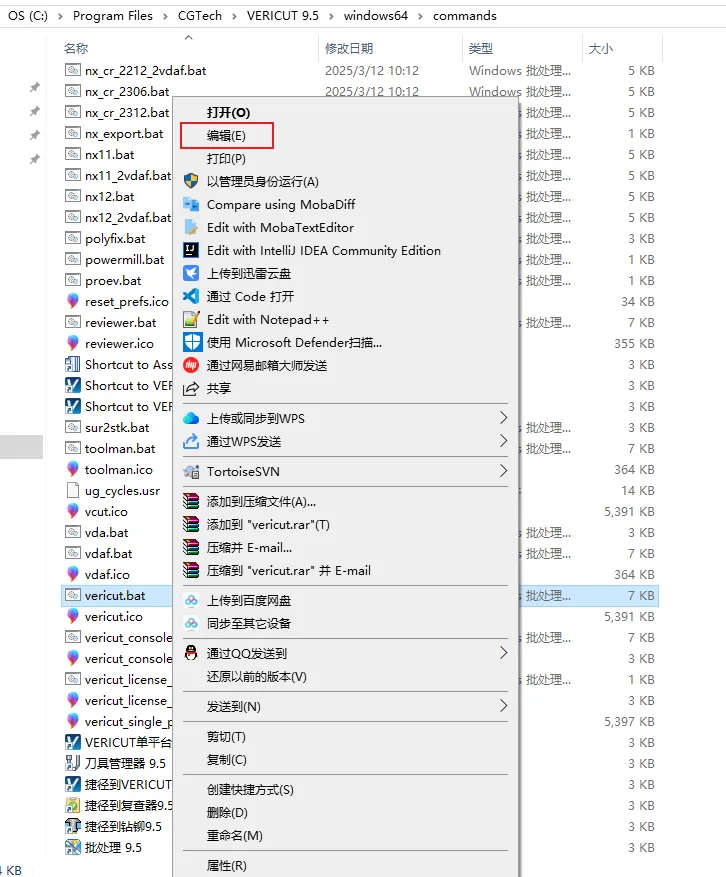Click the reset_prefs.ico file icon
Viewport: 726px width, 877px height.
(73, 301)
